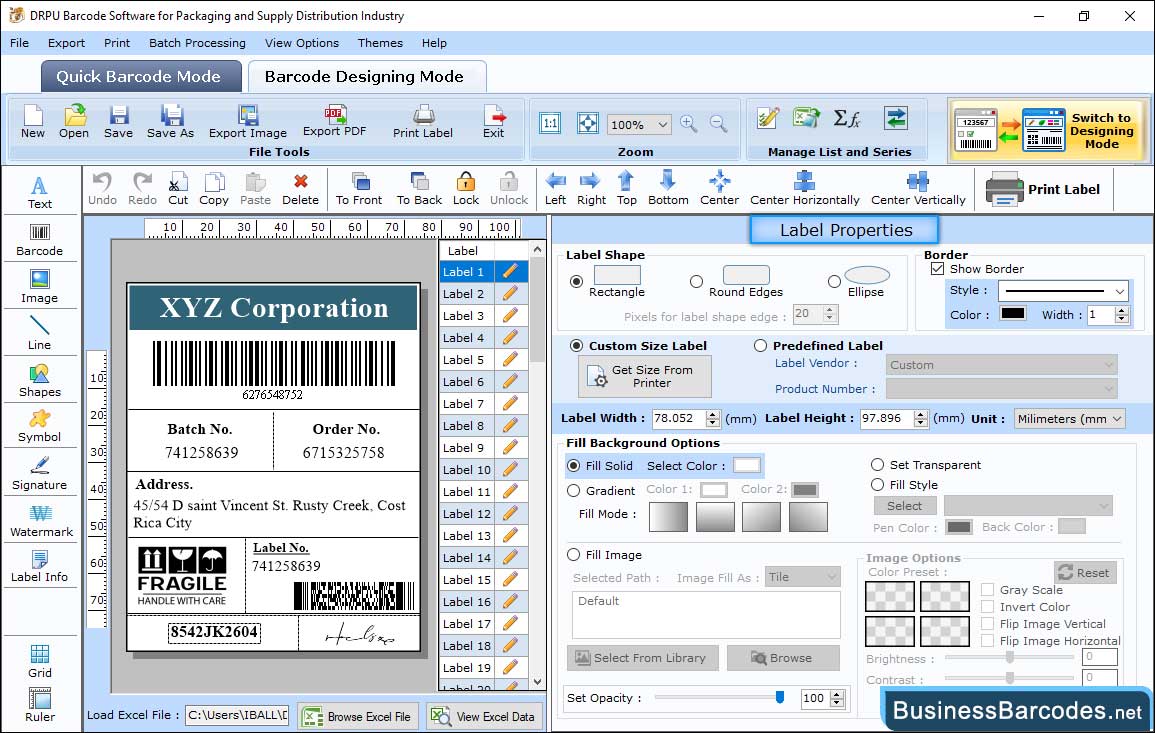Click the Set Opacity value stepper

point(837,698)
